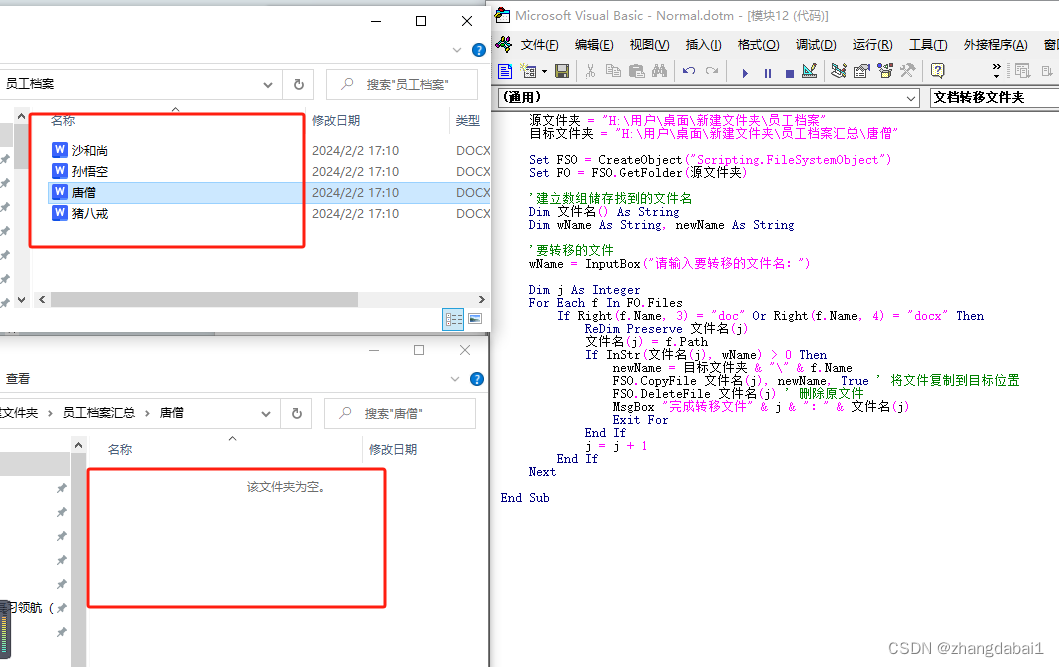The width and height of the screenshot is (1059, 667).
Task: Click horizontal scrollbar right arrow
Action: (x=482, y=299)
